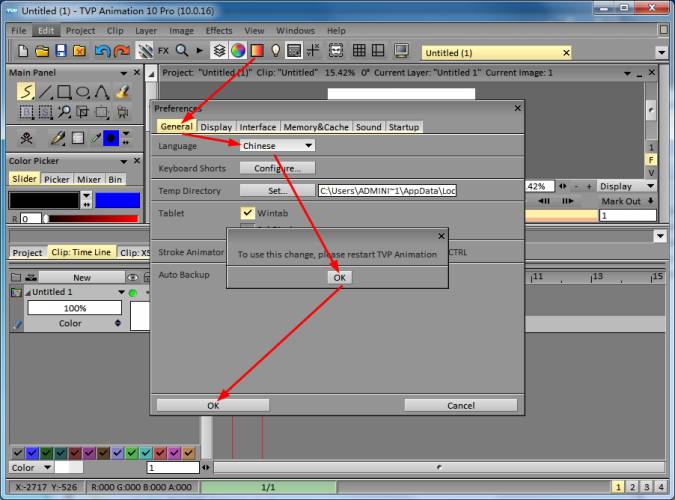This screenshot has width=675, height=500.
Task: Toggle the cyan color group checkmark
Action: [146, 453]
